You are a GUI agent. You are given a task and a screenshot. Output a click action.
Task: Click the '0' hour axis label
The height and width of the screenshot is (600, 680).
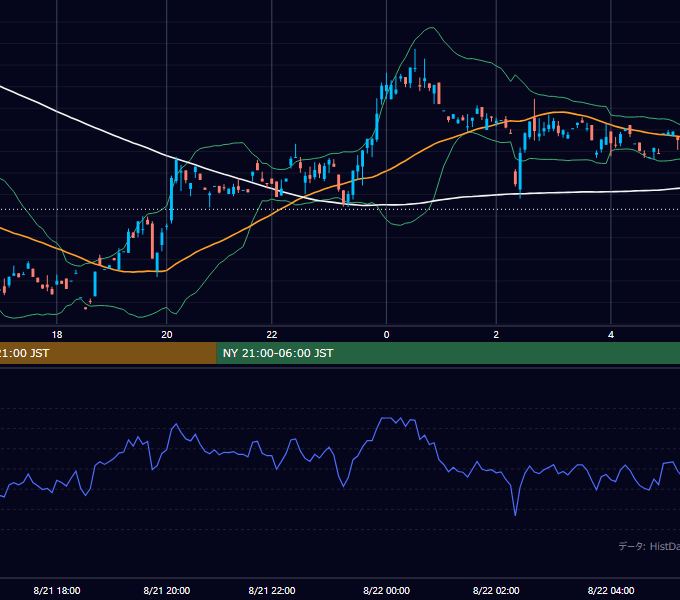tap(386, 335)
